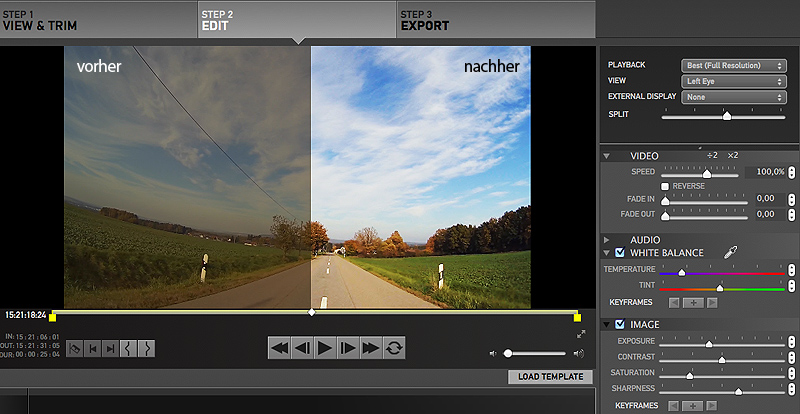Click the Load Template button
800x414 pixels.
tap(550, 377)
